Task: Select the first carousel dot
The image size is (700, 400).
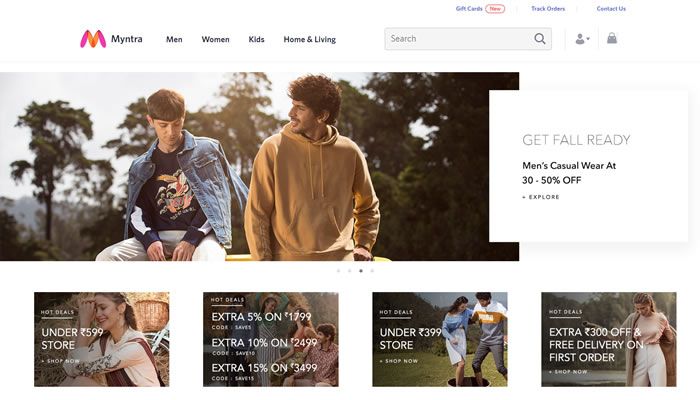Action: point(338,271)
